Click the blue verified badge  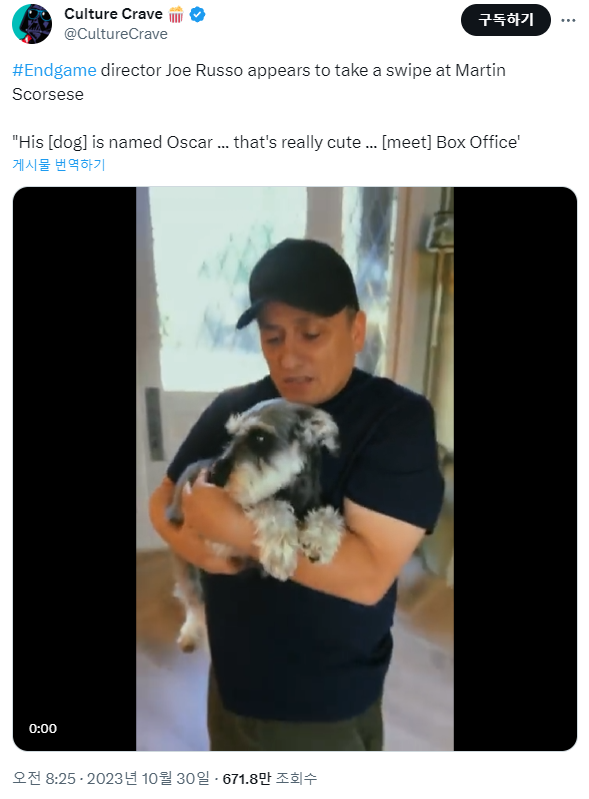197,15
